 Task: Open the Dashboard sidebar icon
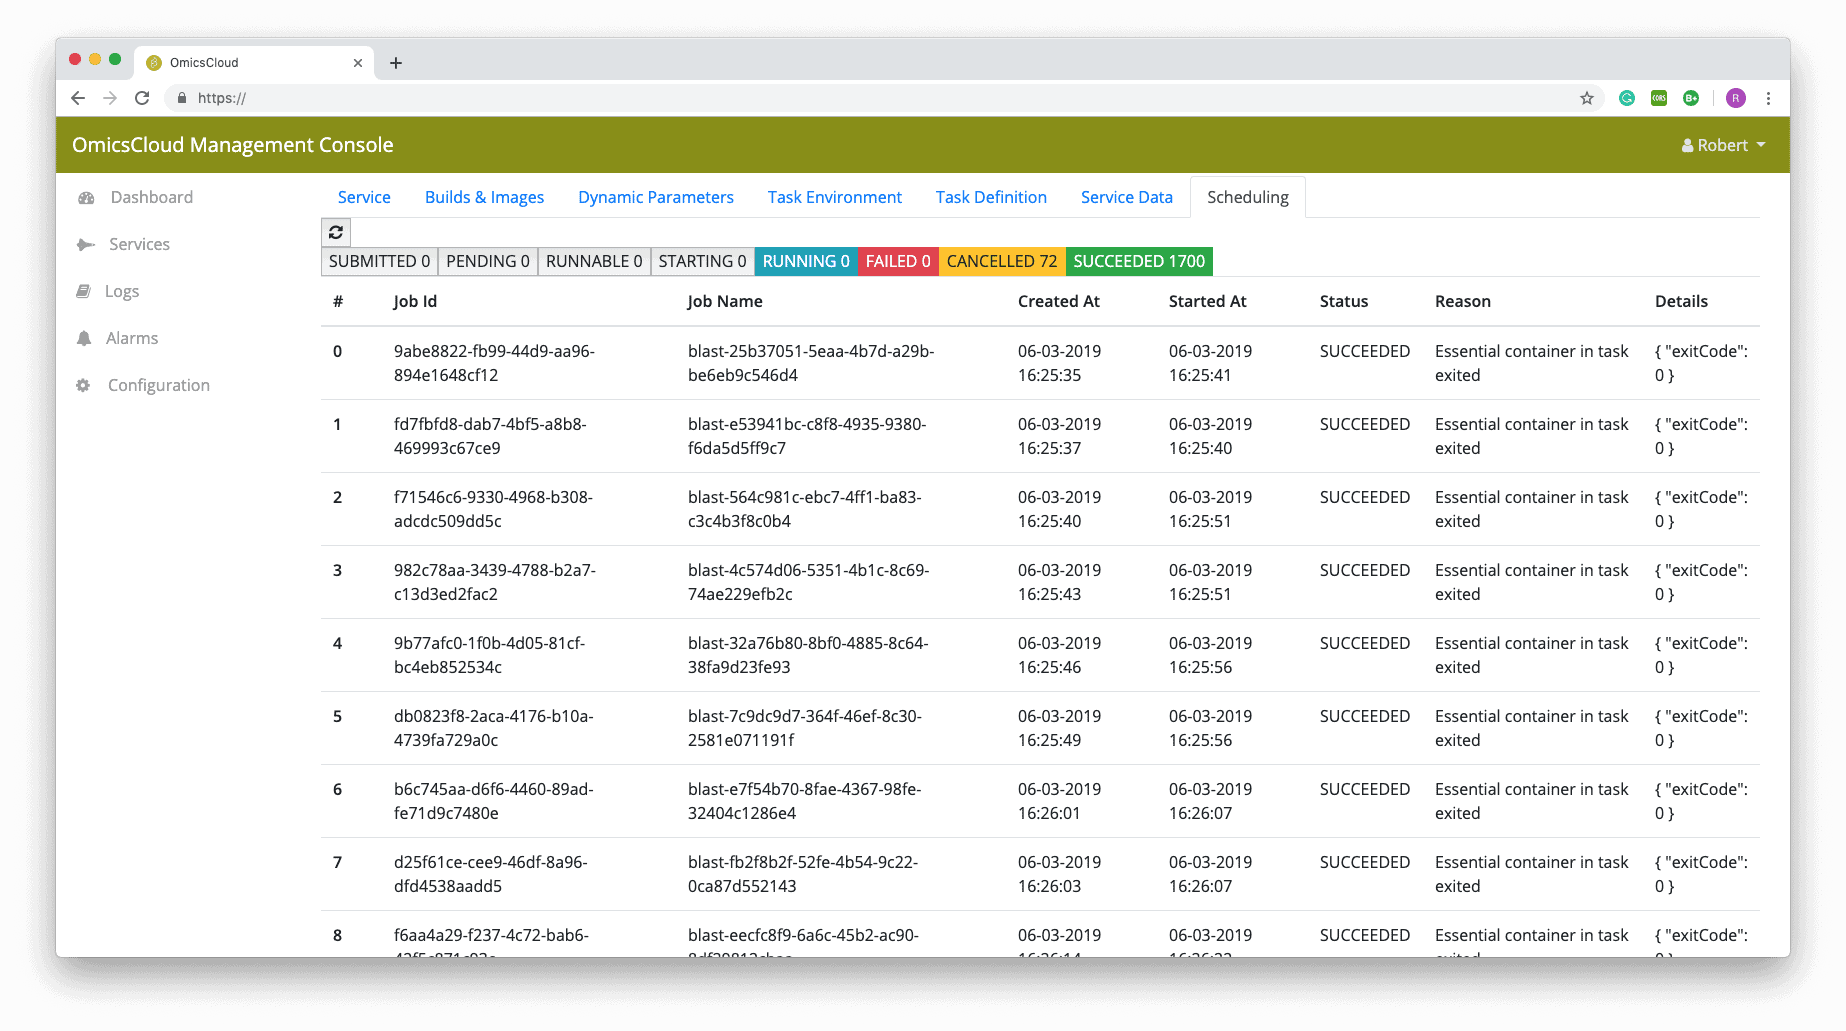pos(86,198)
